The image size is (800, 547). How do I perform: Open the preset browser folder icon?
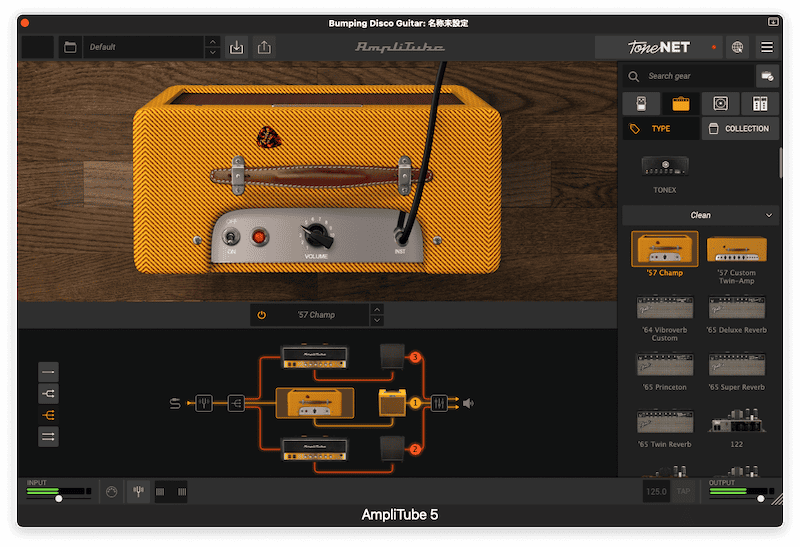point(70,47)
